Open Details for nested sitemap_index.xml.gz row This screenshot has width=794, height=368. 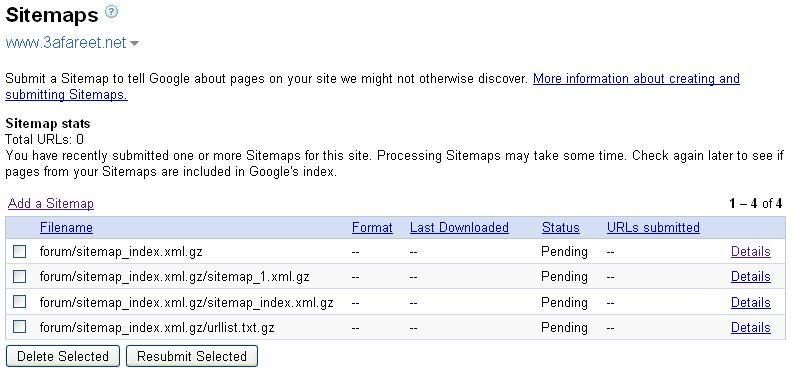750,302
